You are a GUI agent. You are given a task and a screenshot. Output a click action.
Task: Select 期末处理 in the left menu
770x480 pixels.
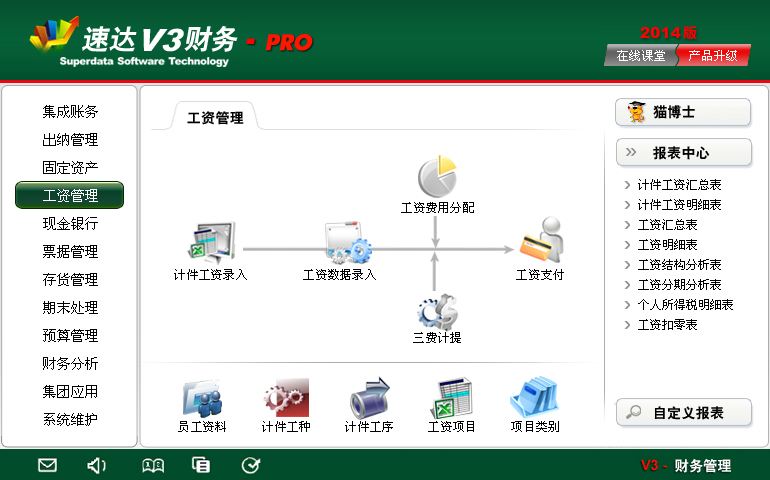coord(70,308)
